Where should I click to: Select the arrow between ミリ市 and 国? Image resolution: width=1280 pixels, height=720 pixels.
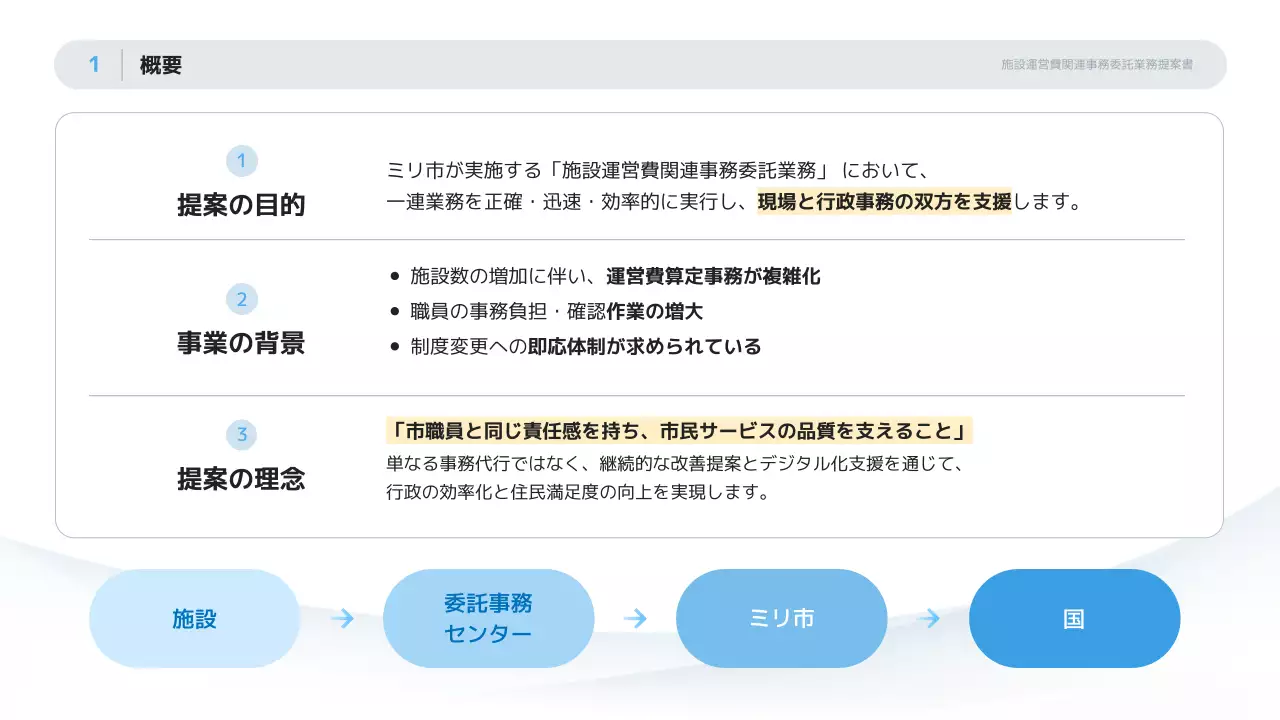tap(927, 618)
